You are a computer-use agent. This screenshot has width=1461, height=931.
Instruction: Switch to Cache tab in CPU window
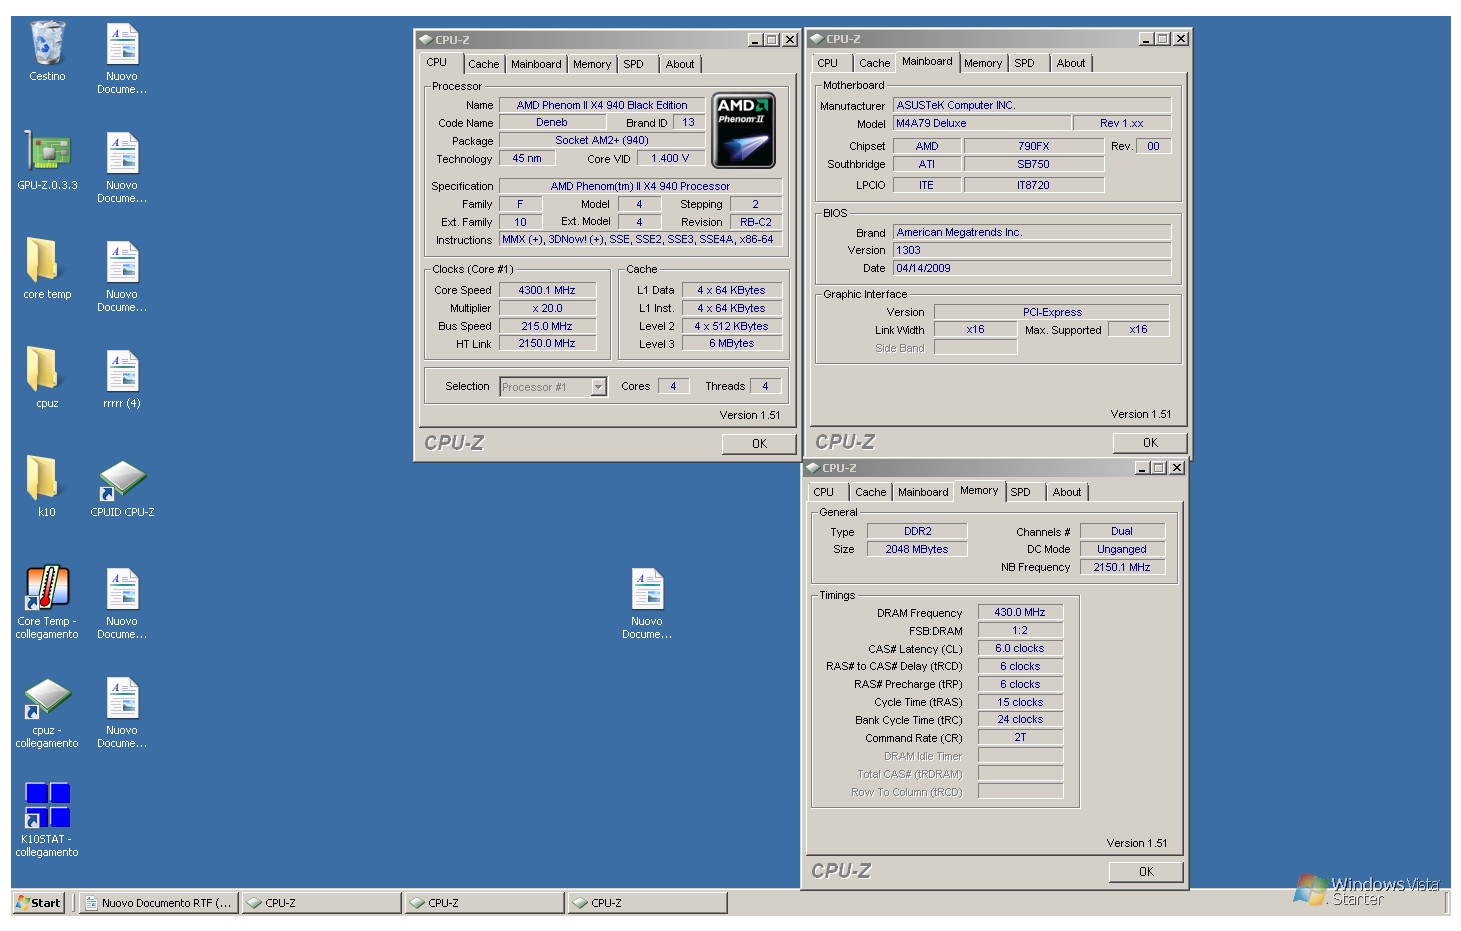pos(483,64)
